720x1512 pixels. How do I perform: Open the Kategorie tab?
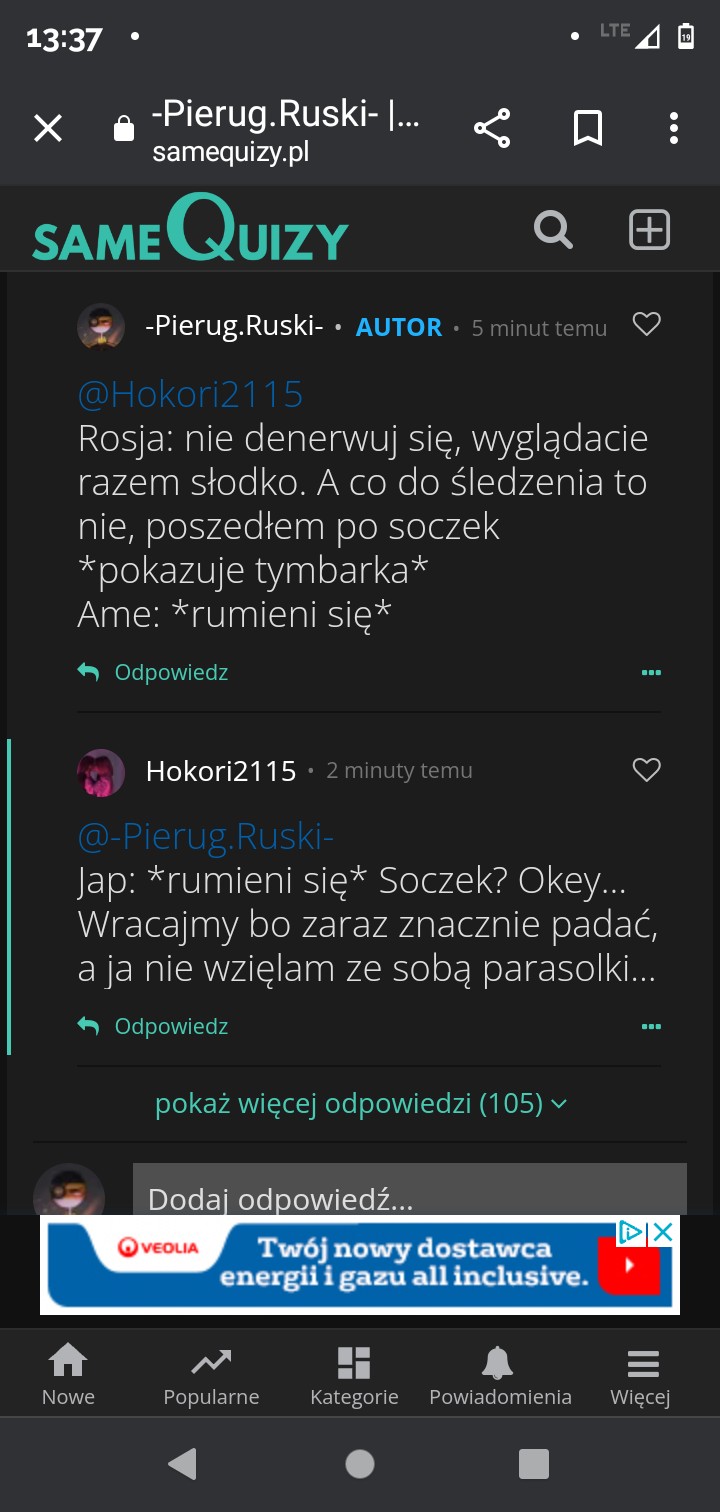click(x=354, y=1376)
